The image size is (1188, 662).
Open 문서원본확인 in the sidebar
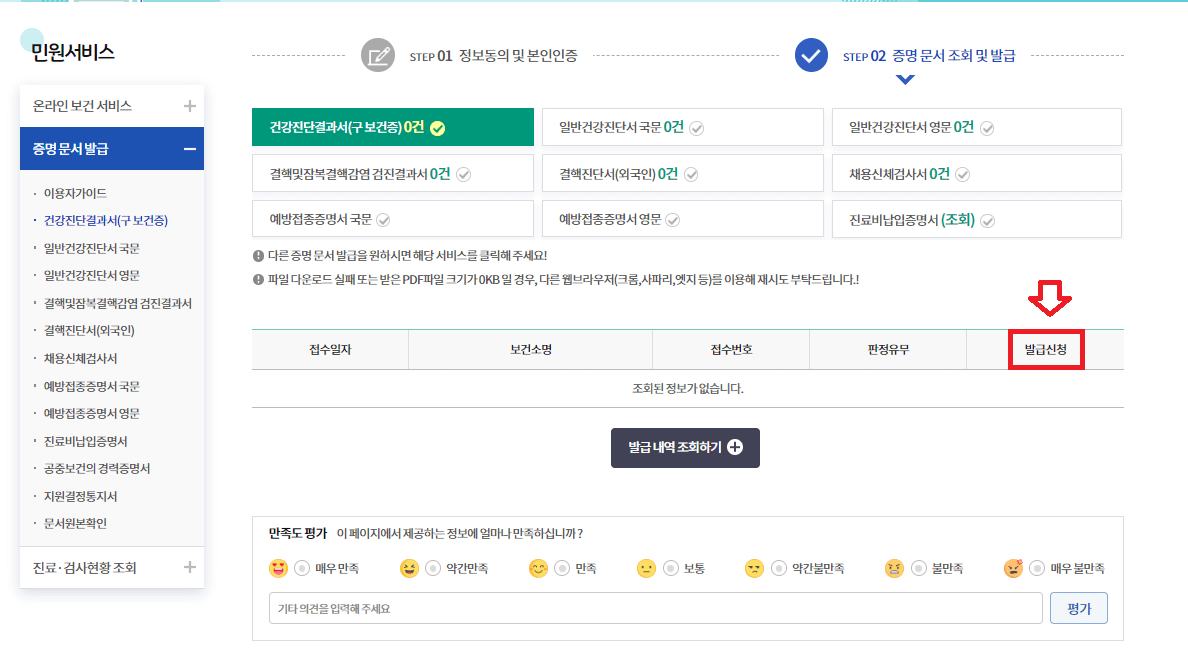75,523
